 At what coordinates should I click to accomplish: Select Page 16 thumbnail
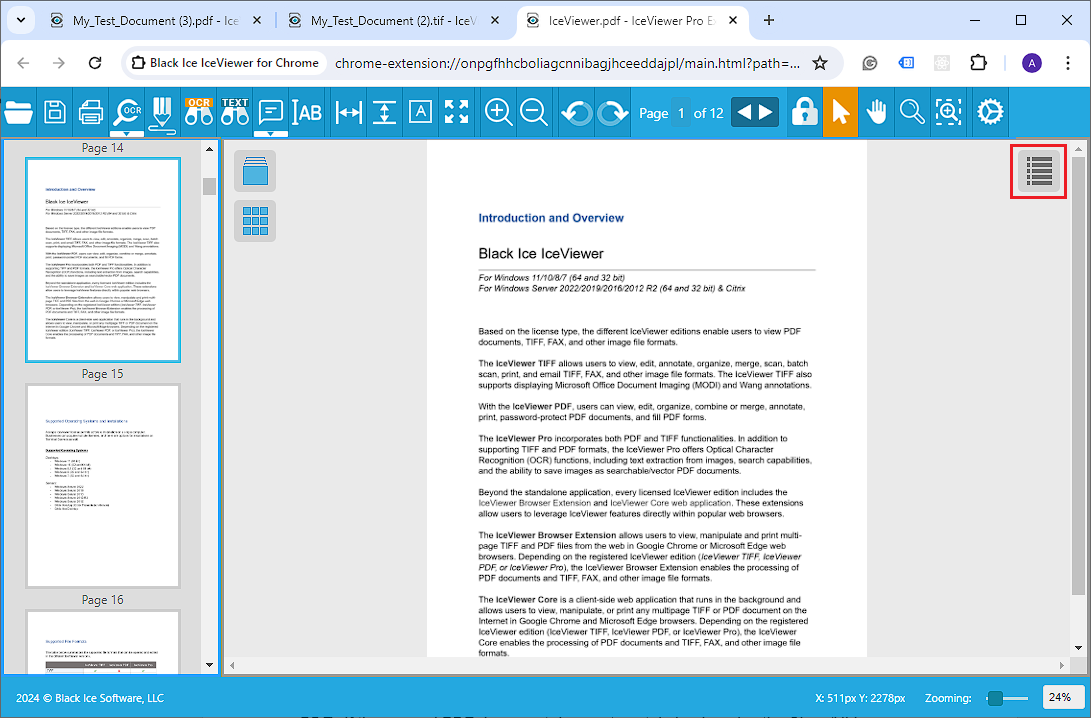[103, 641]
